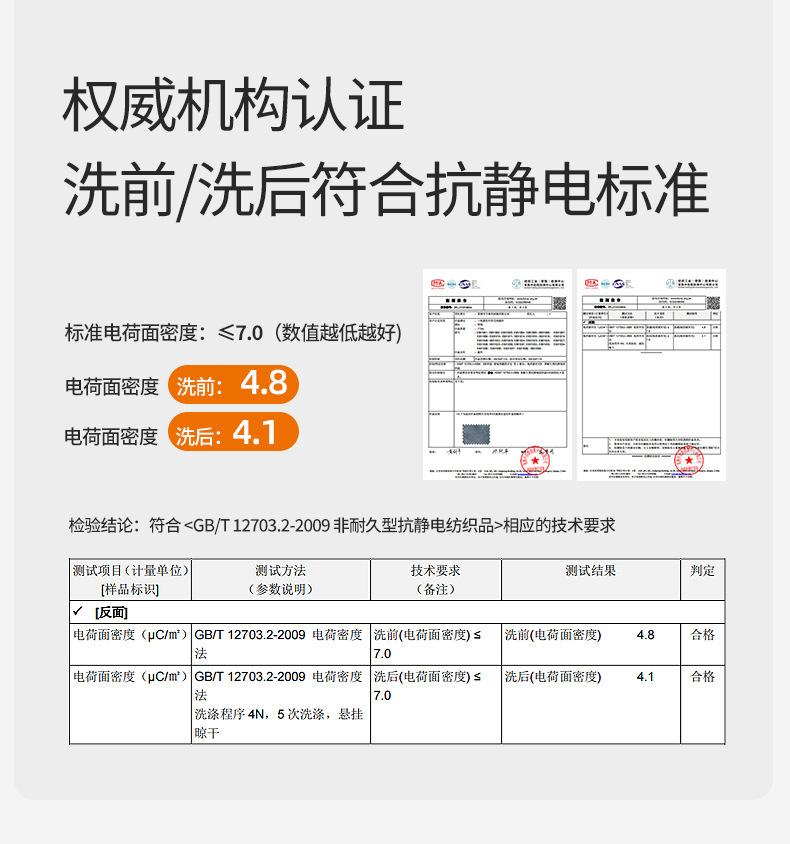The height and width of the screenshot is (844, 790).
Task: Click the checkmark beside [反面]
Action: pyautogui.click(x=78, y=611)
